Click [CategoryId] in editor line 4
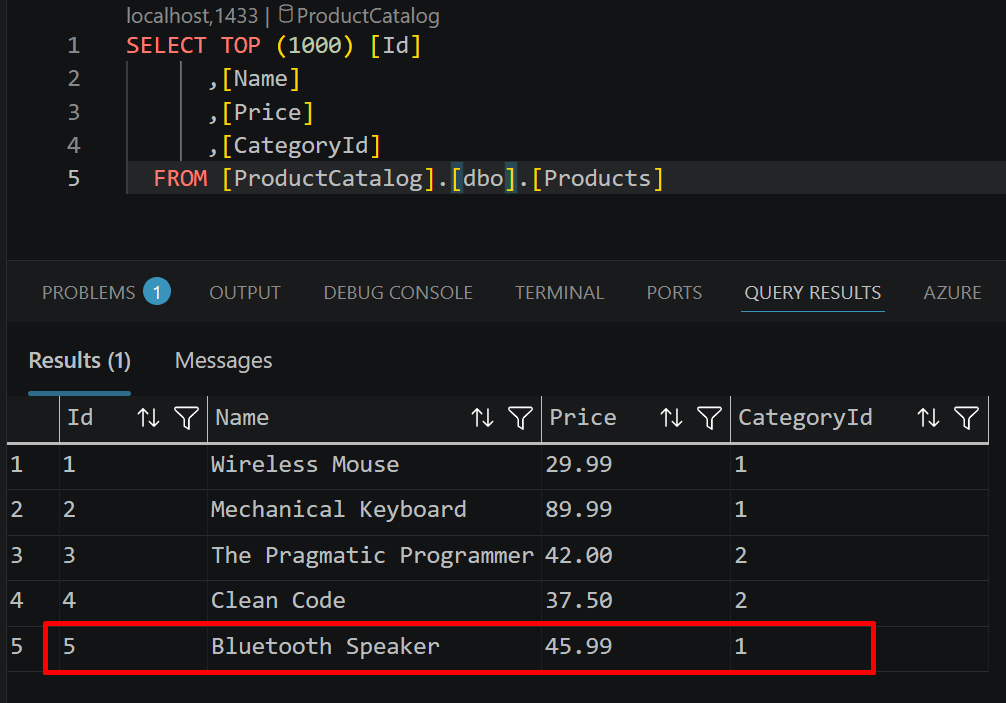This screenshot has height=703, width=1006. (x=301, y=146)
